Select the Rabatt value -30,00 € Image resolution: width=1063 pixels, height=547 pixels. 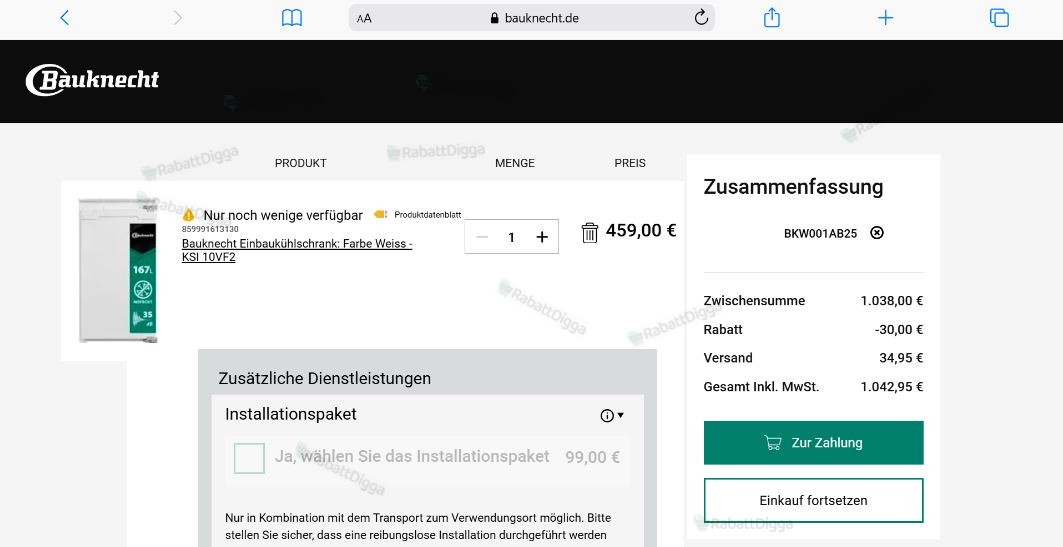coord(898,329)
